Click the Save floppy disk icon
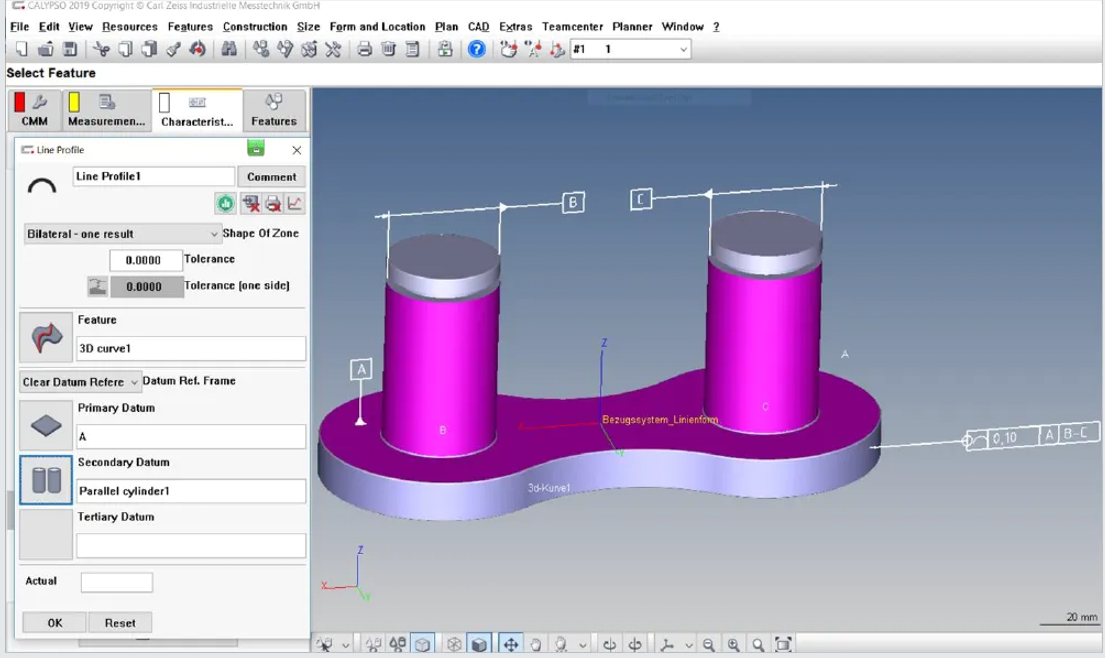Viewport: 1105px width, 658px height. (70, 49)
